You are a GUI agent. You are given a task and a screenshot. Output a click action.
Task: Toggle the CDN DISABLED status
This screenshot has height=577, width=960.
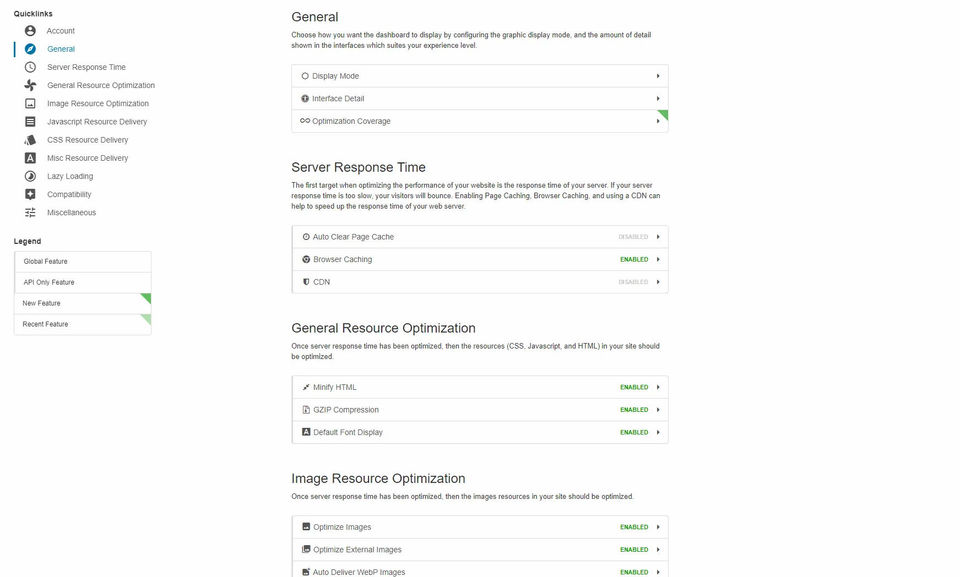(633, 282)
